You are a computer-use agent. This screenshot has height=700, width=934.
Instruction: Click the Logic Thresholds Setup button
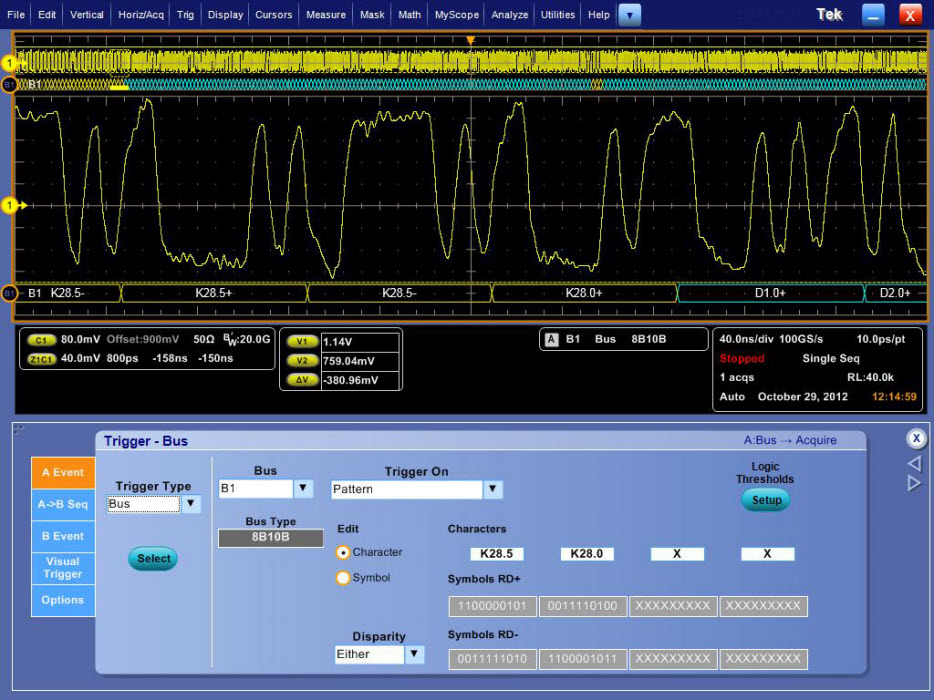tap(766, 500)
